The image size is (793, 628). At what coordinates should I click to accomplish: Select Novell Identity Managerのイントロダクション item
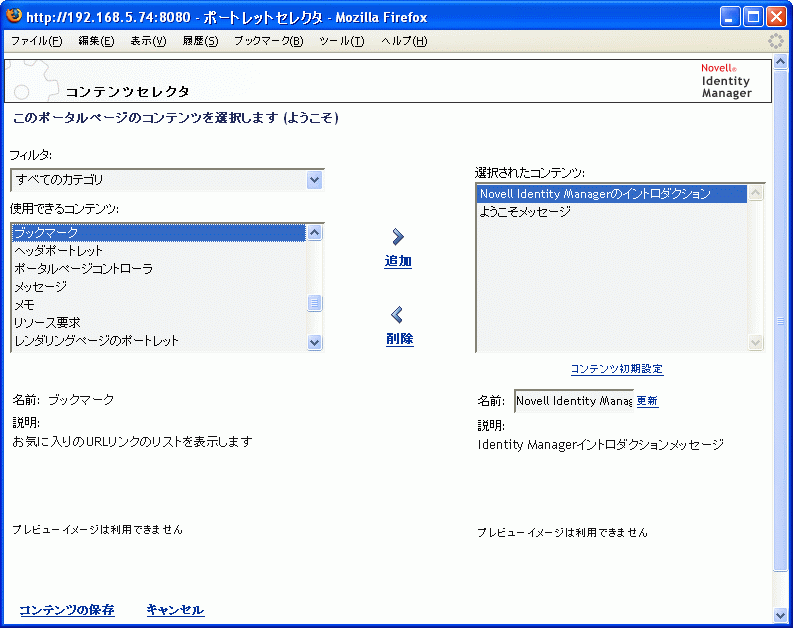pos(612,194)
